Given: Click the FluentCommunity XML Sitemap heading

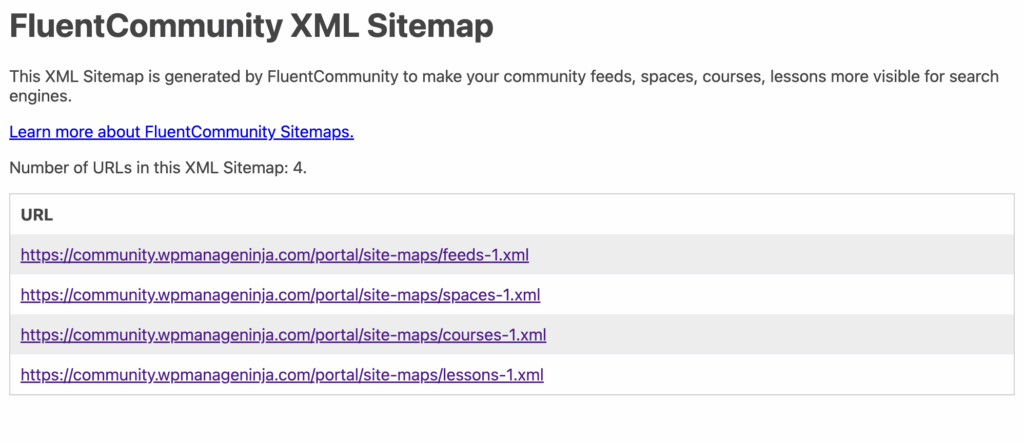Looking at the screenshot, I should 251,27.
